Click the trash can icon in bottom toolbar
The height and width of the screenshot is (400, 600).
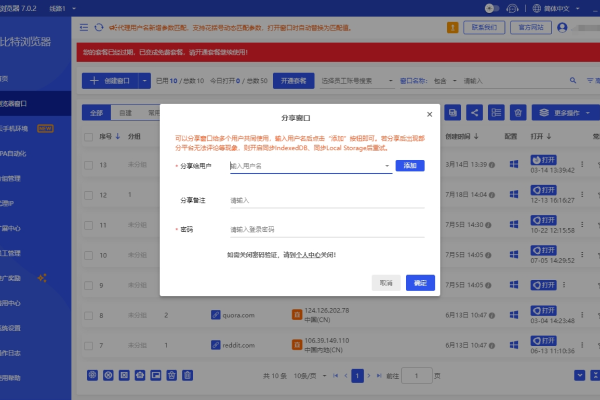coord(188,375)
